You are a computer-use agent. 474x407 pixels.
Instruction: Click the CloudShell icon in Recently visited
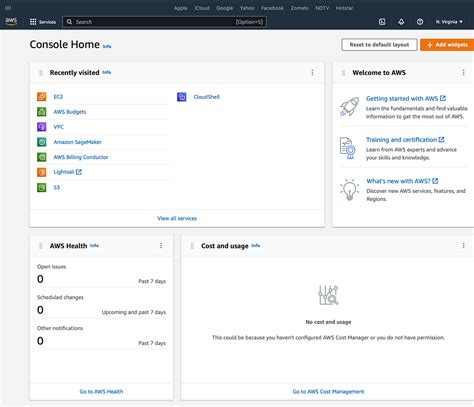(x=182, y=97)
